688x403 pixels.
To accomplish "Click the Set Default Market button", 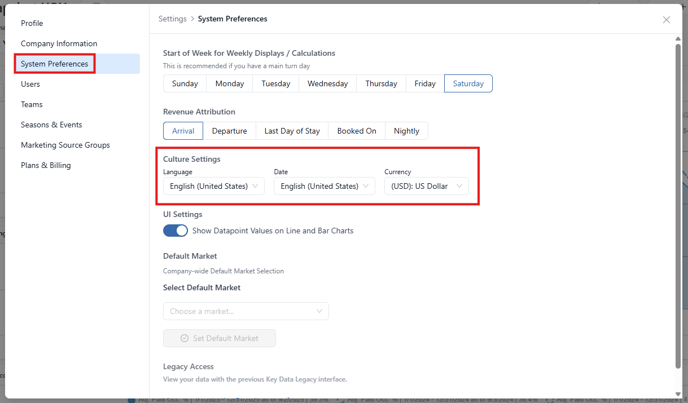I will 219,338.
